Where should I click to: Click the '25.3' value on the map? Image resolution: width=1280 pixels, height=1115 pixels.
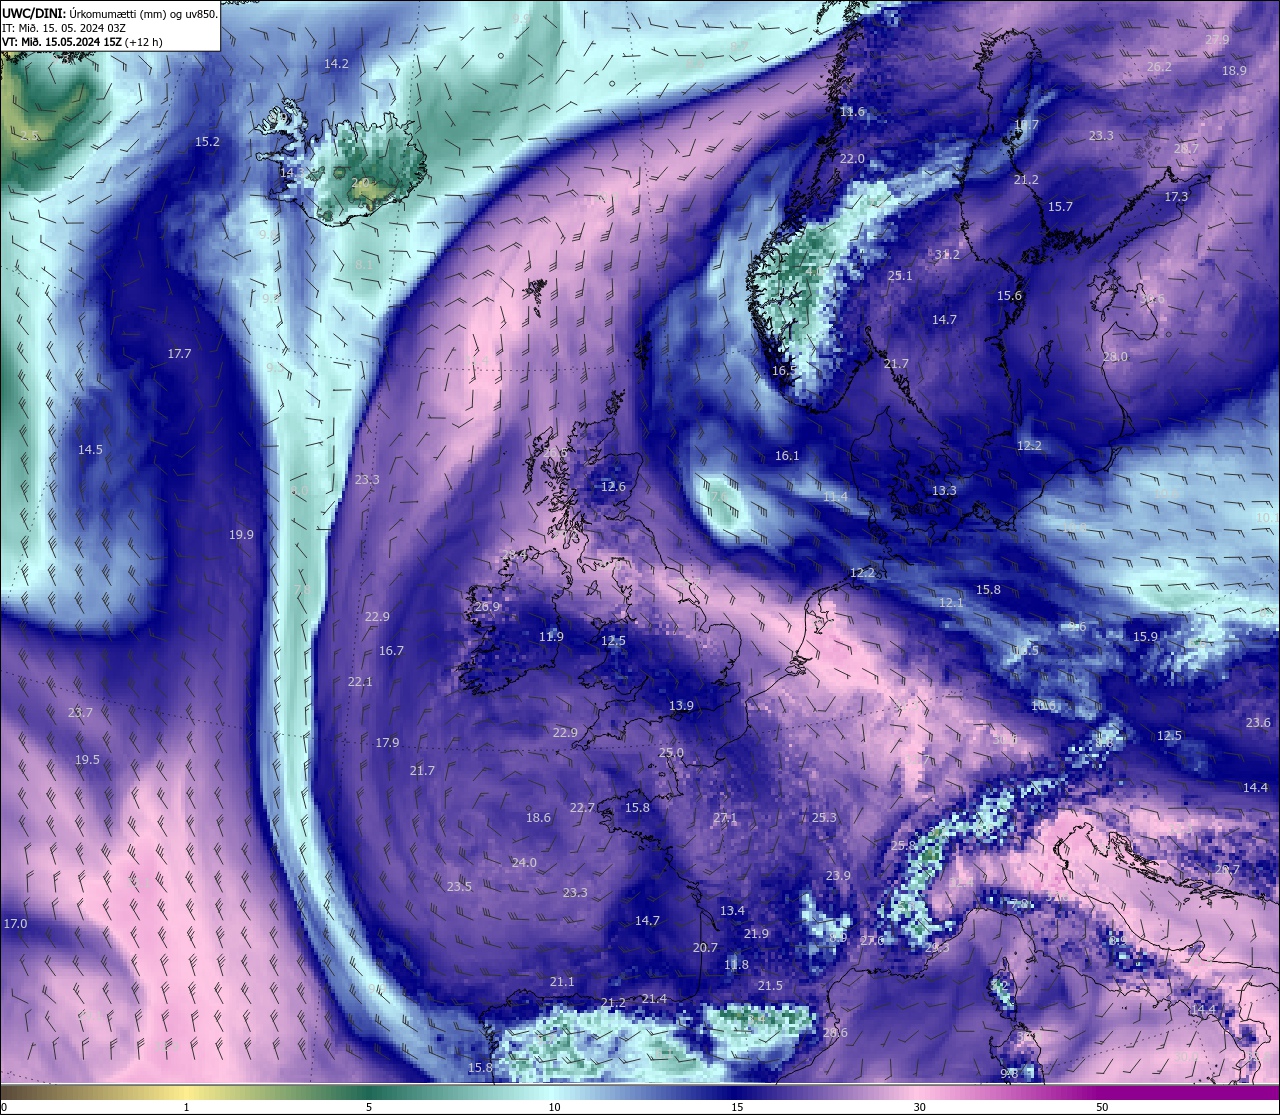click(x=824, y=818)
